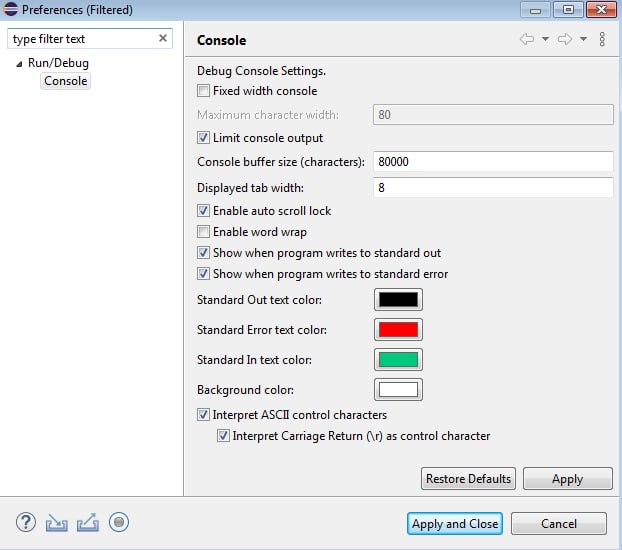The height and width of the screenshot is (550, 622).
Task: Uncheck Limit console output
Action: 203,138
